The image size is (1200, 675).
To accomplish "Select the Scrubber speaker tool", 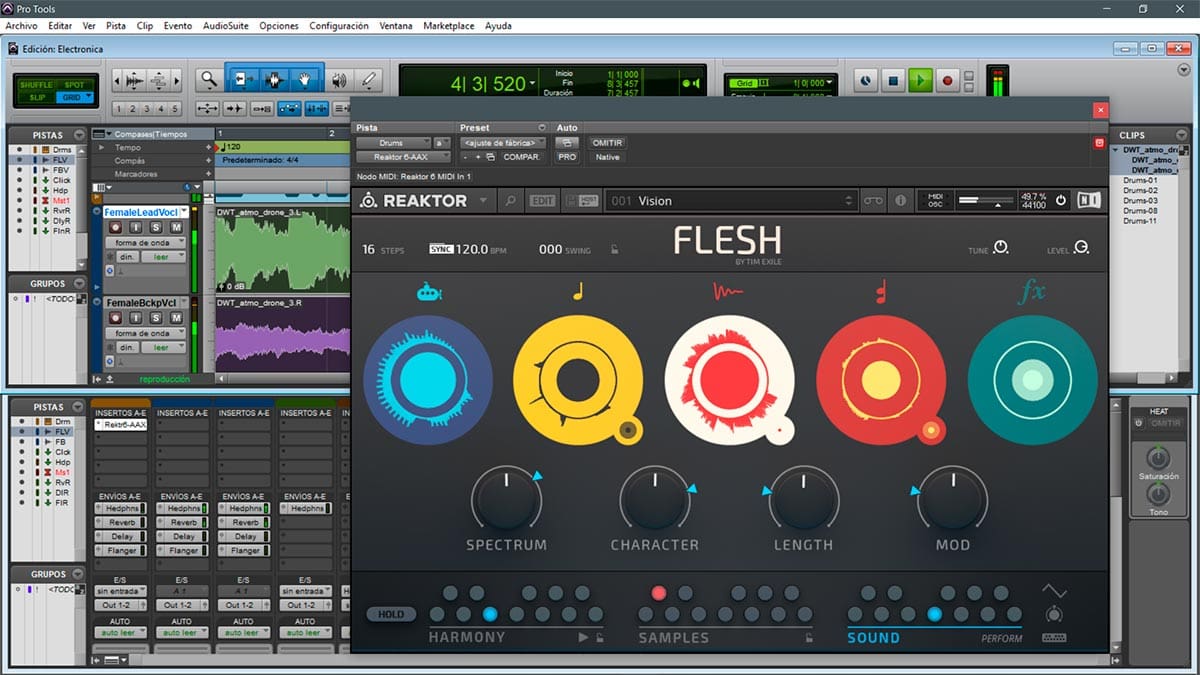I will click(339, 80).
